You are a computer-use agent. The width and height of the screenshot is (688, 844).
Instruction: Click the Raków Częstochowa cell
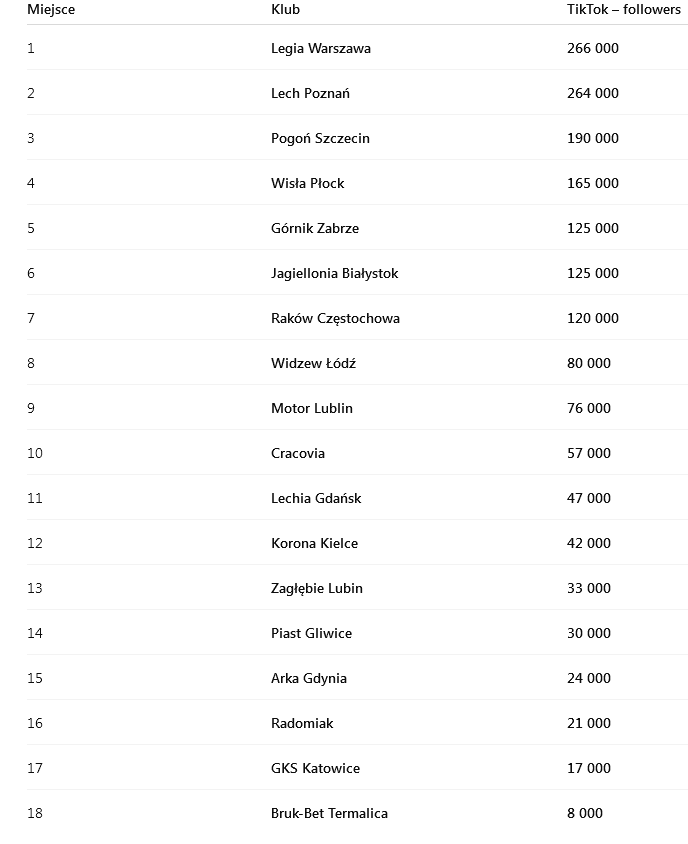click(335, 318)
